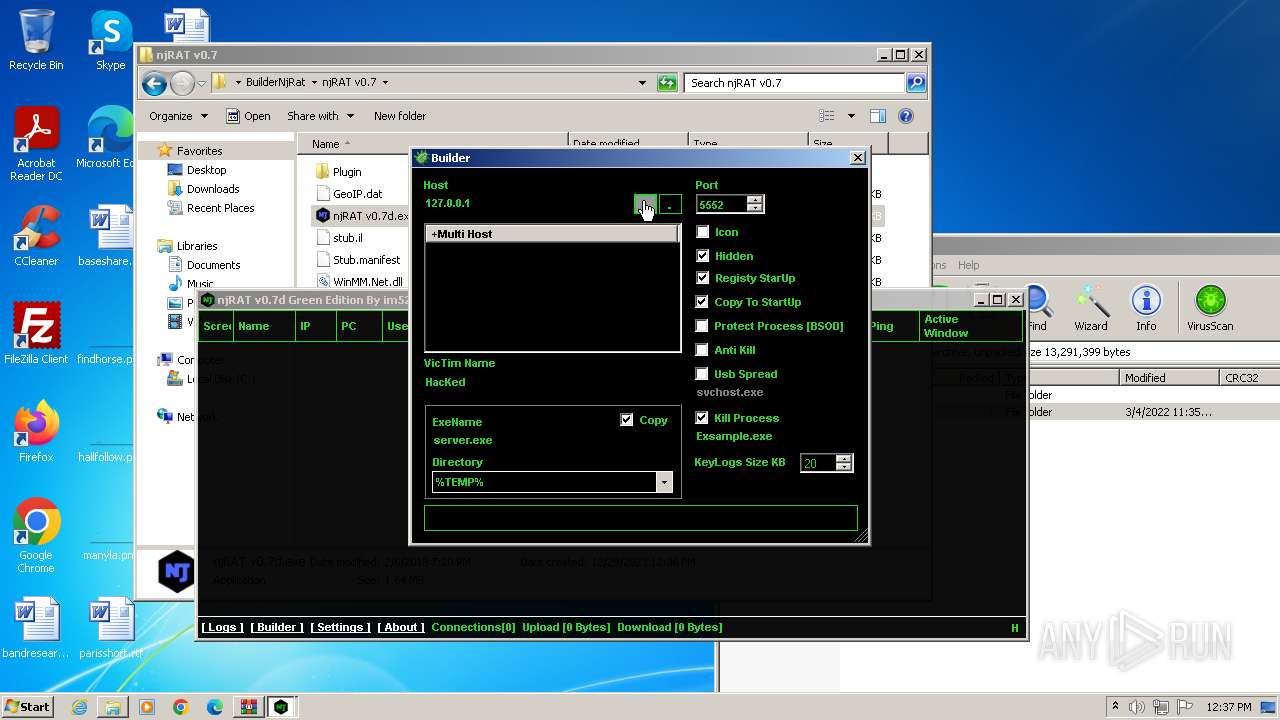Select the GeoIP.dat file
The image size is (1280, 720).
click(348, 194)
